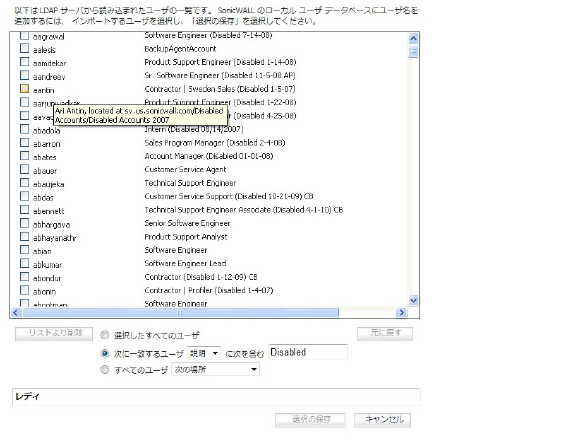The height and width of the screenshot is (444, 576).
Task: Click the Customer Service Agent description
Action: pyautogui.click(x=185, y=169)
